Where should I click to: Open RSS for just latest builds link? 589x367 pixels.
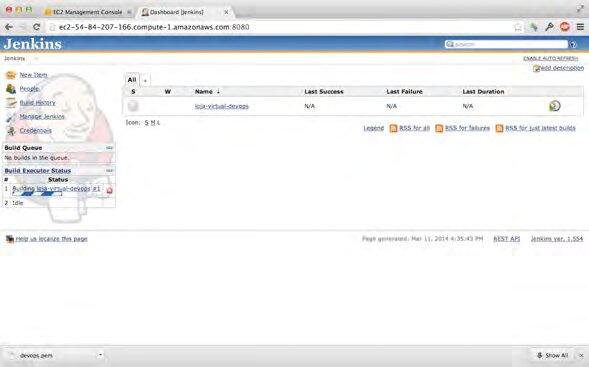[x=540, y=128]
